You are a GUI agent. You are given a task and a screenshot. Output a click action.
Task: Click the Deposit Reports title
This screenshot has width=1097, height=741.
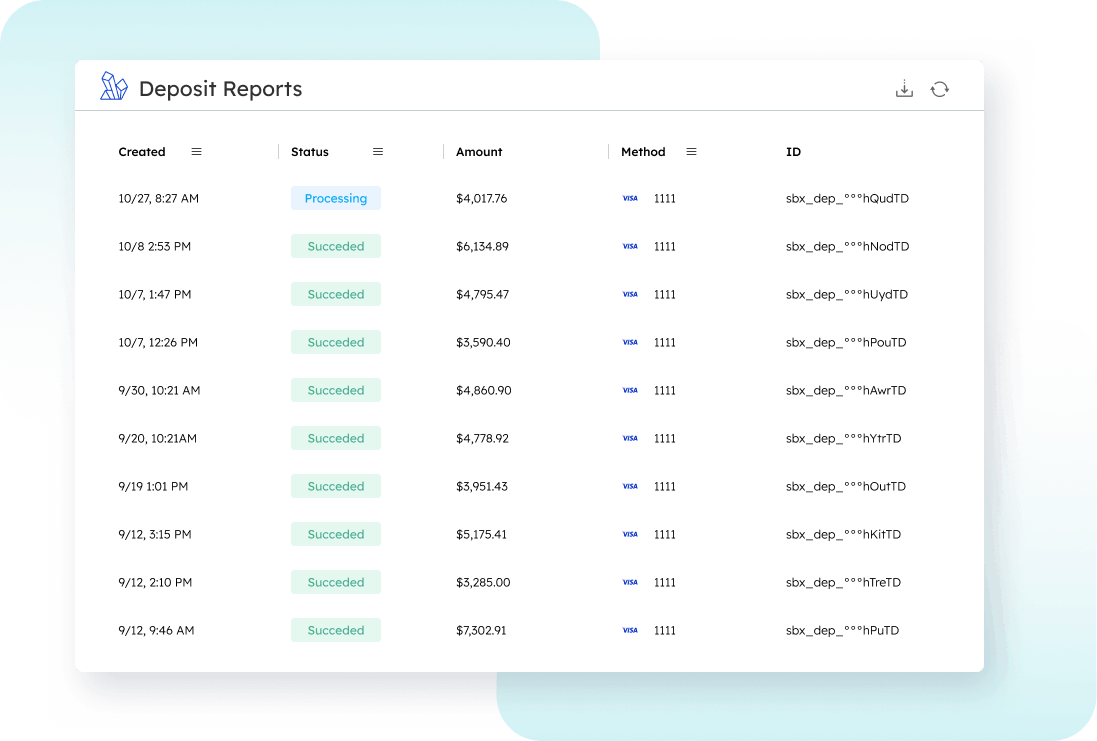(220, 89)
